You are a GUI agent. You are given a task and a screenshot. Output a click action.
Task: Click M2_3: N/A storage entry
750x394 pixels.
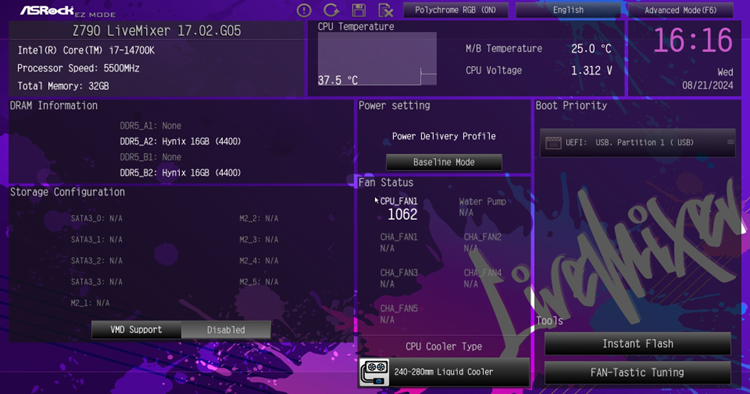[x=259, y=240]
